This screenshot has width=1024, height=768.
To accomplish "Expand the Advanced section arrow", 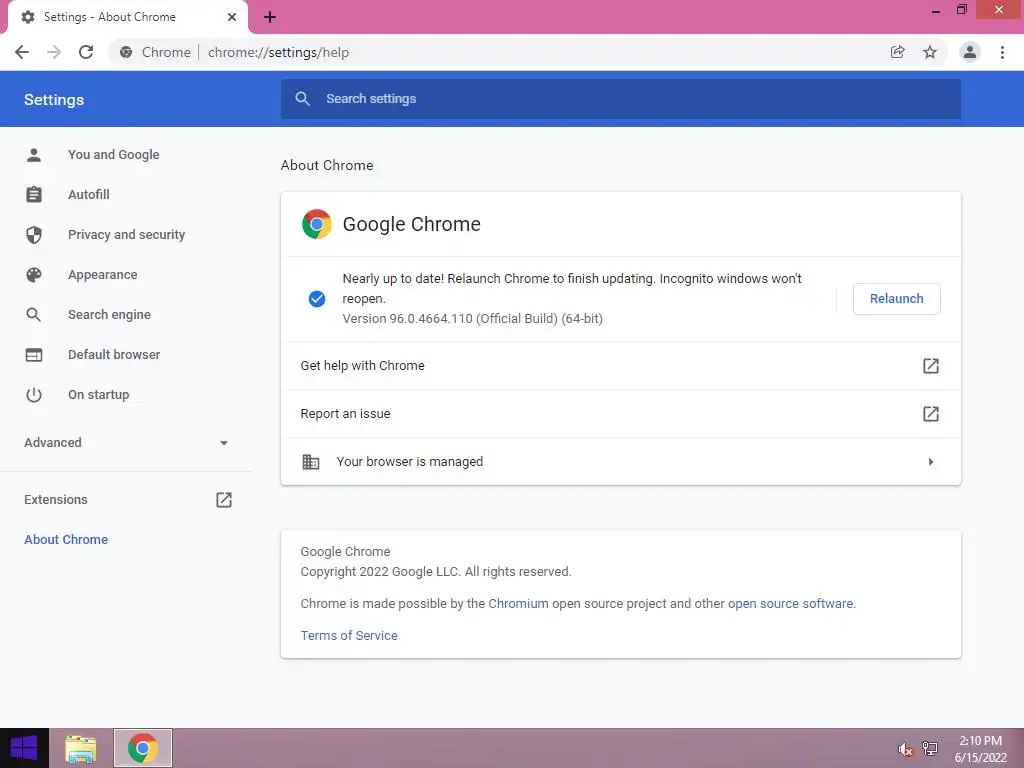I will 224,443.
